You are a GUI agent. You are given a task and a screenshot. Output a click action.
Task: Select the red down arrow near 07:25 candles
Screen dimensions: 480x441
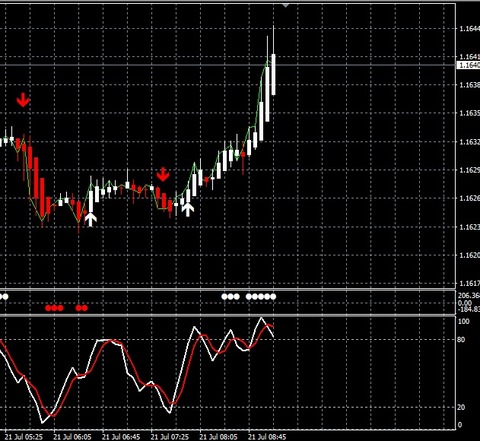163,175
